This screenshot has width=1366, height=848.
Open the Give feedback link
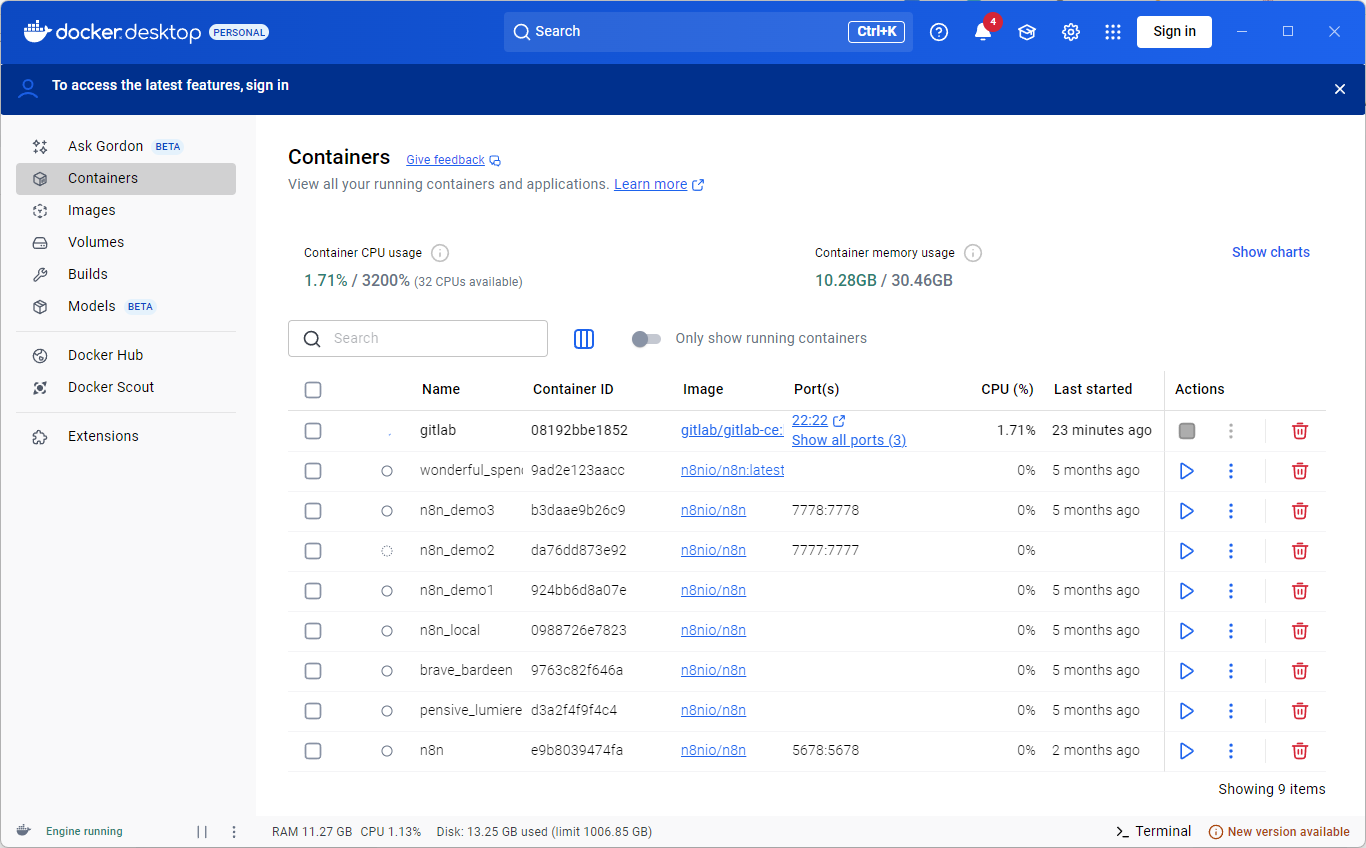click(x=453, y=160)
